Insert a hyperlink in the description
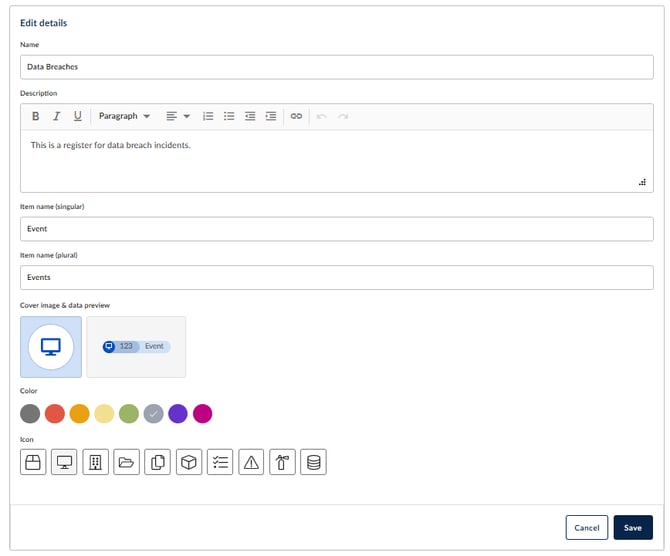670x556 pixels. coord(296,116)
